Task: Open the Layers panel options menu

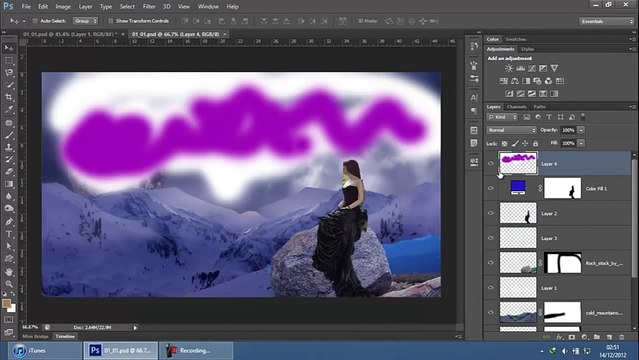Action: pos(632,107)
